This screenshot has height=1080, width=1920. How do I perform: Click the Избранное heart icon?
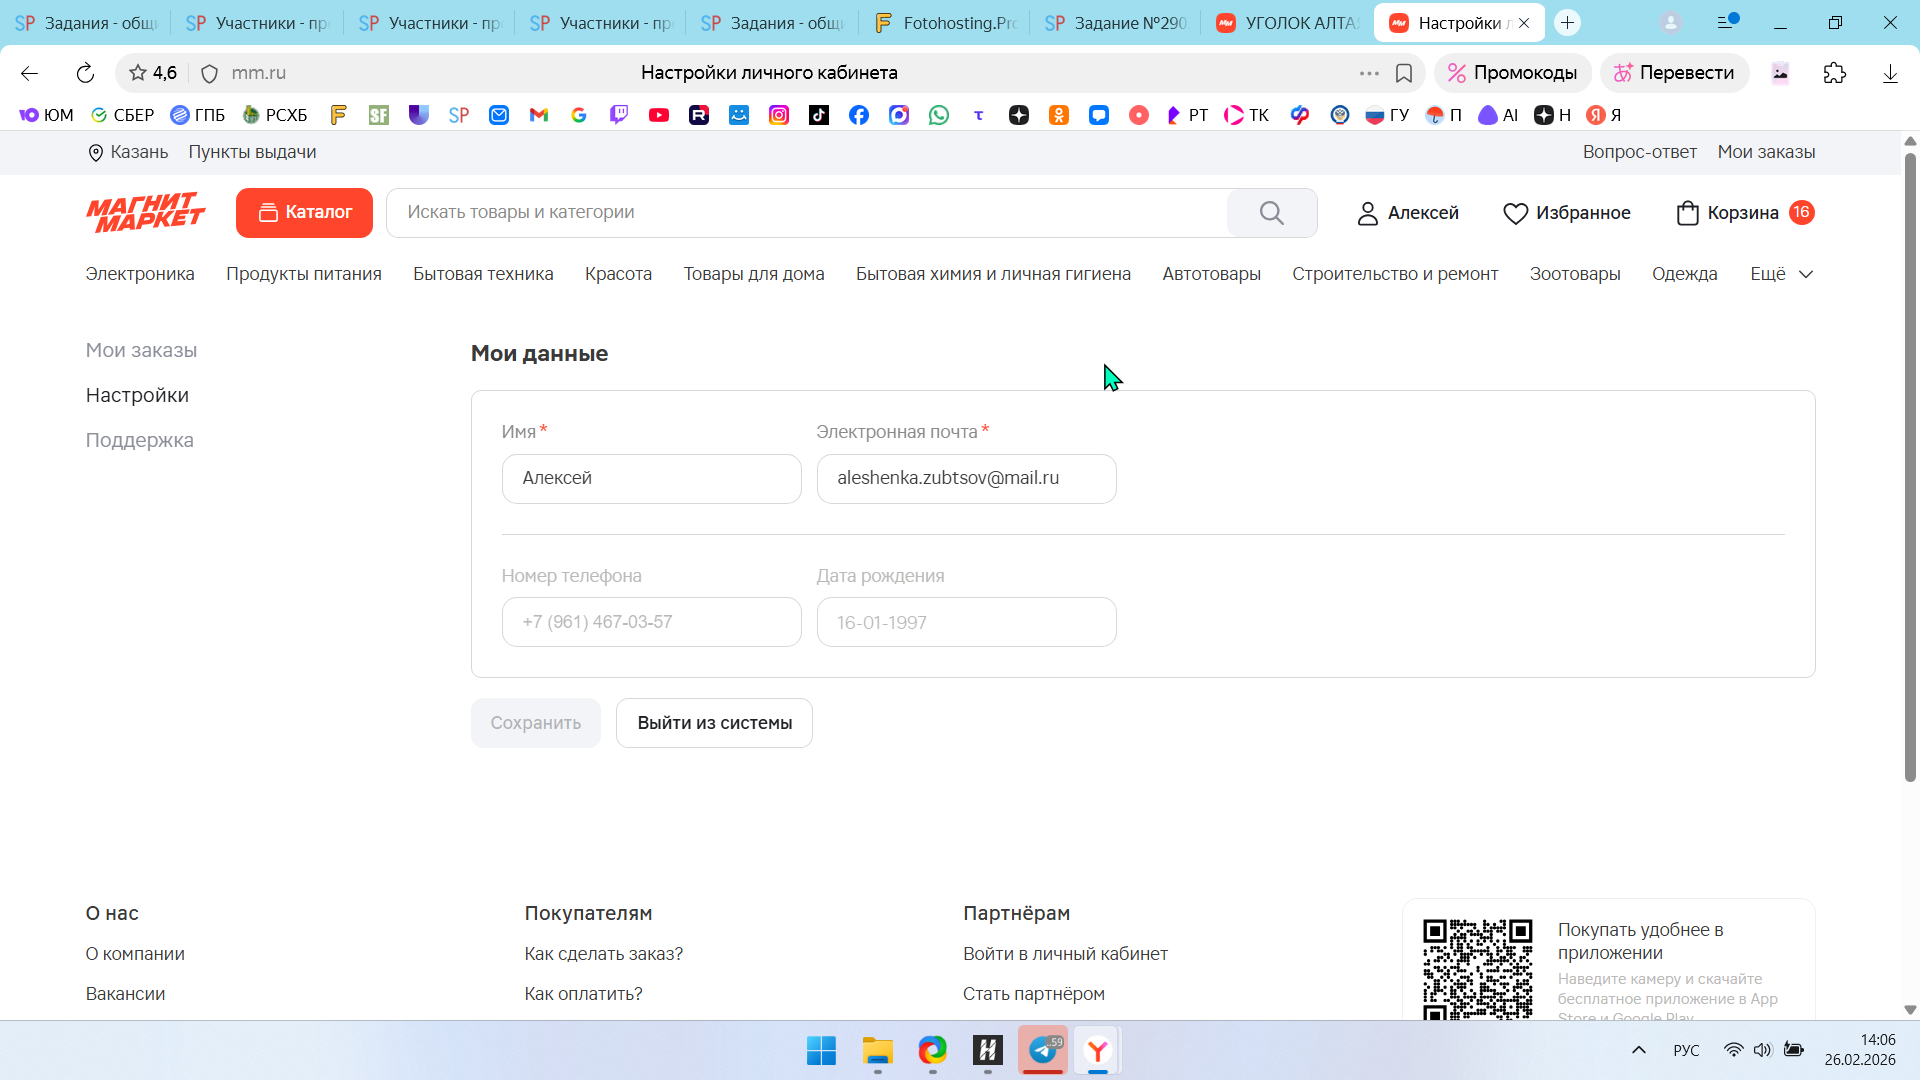pos(1515,213)
